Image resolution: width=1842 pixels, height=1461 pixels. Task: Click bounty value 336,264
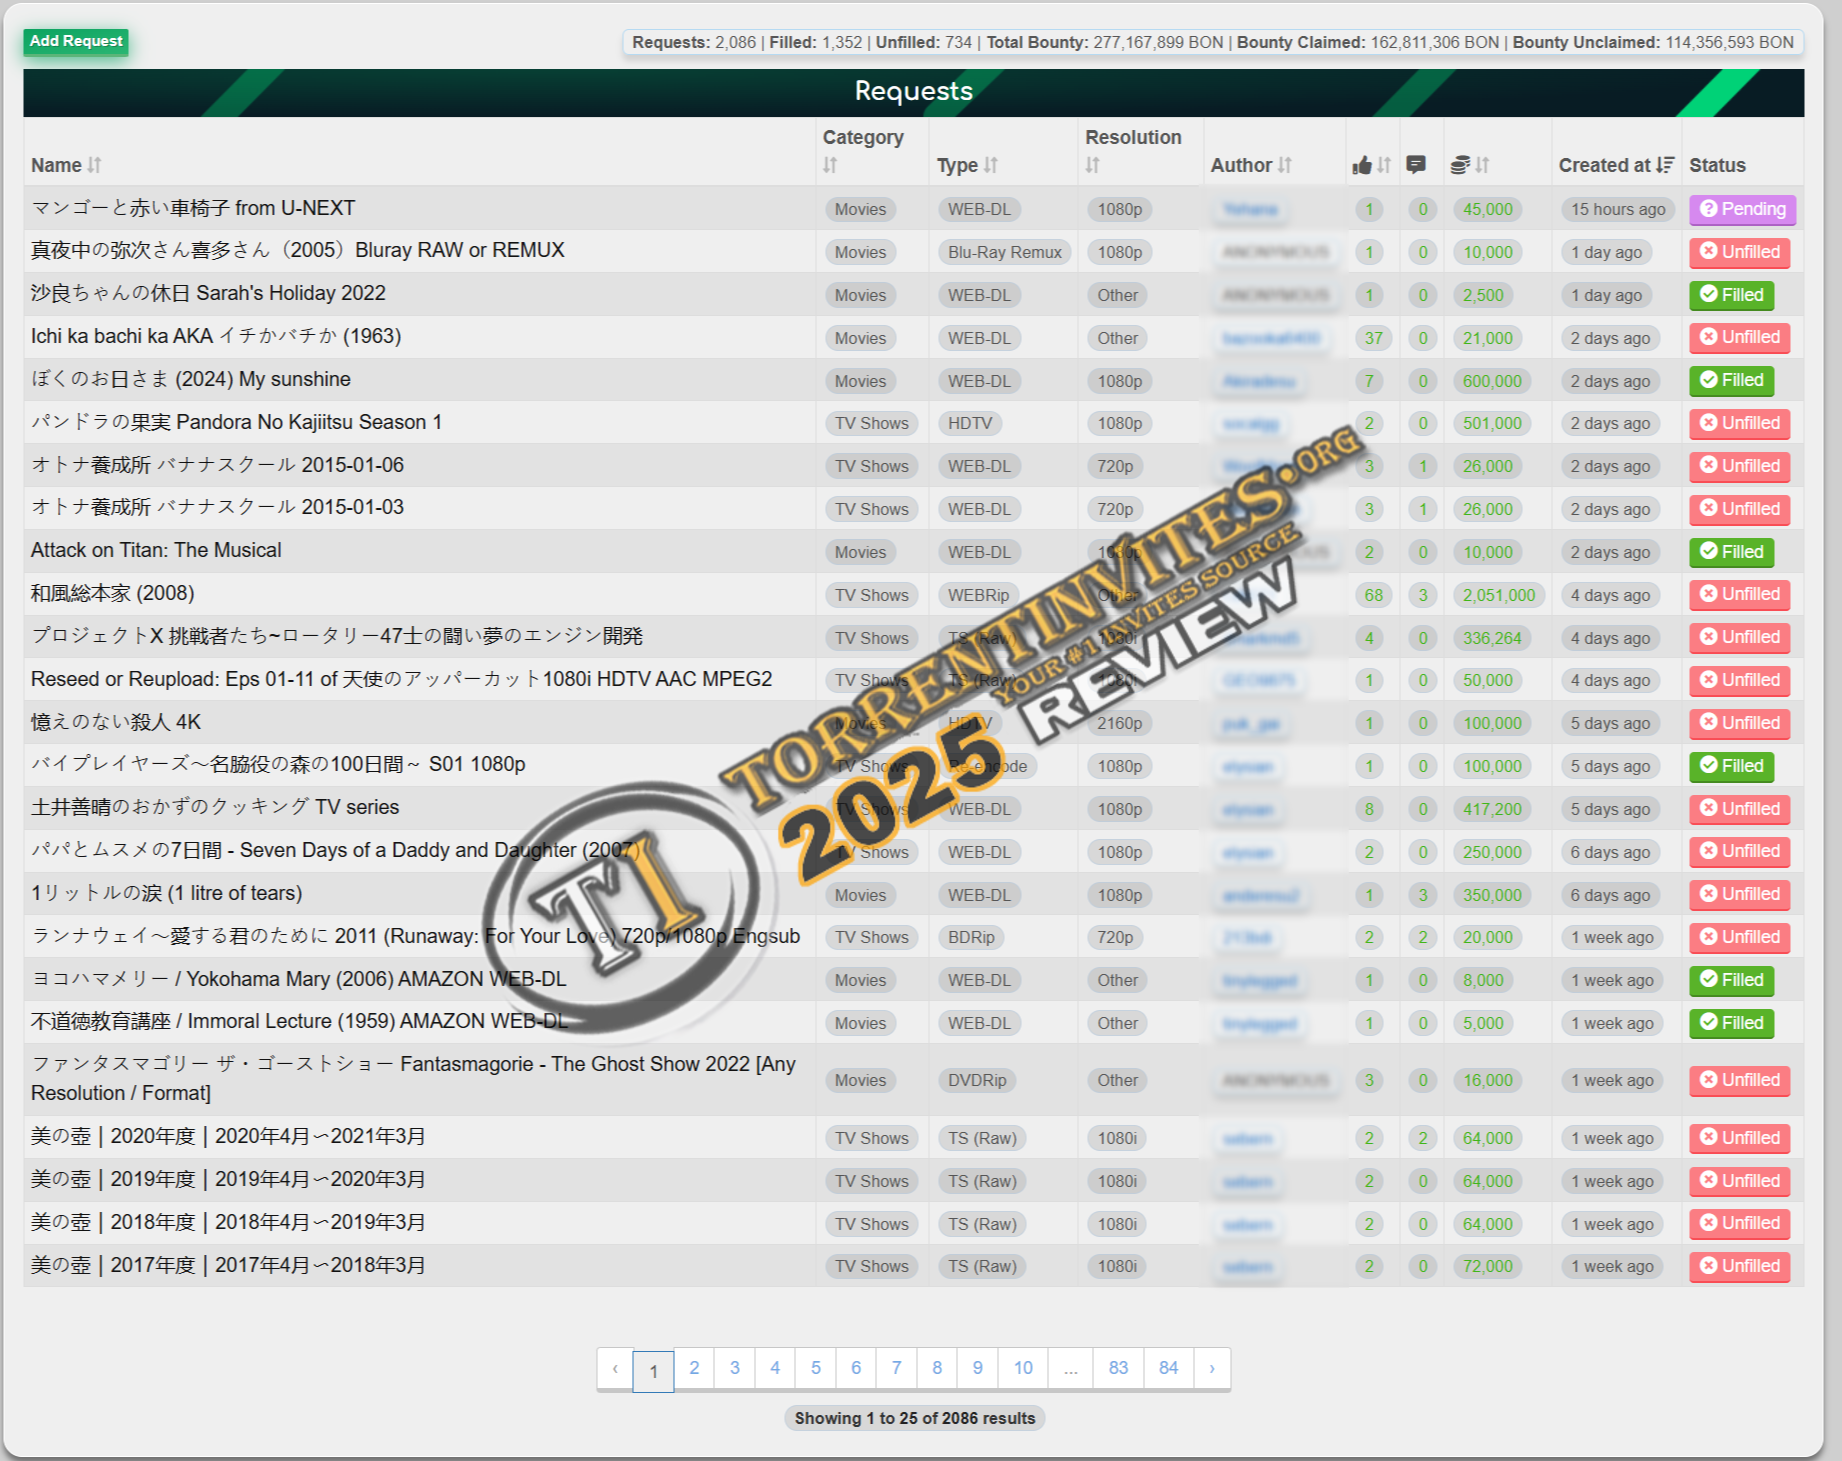coord(1492,638)
